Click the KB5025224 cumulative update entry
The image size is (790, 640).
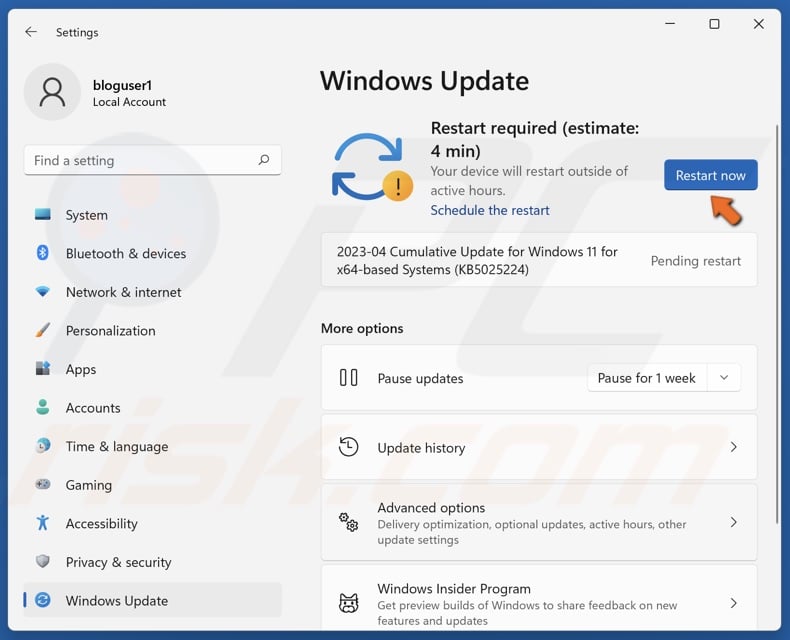[x=539, y=260]
